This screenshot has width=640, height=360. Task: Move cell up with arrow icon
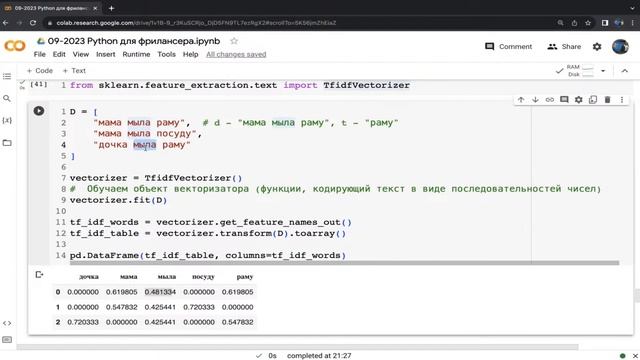point(521,100)
